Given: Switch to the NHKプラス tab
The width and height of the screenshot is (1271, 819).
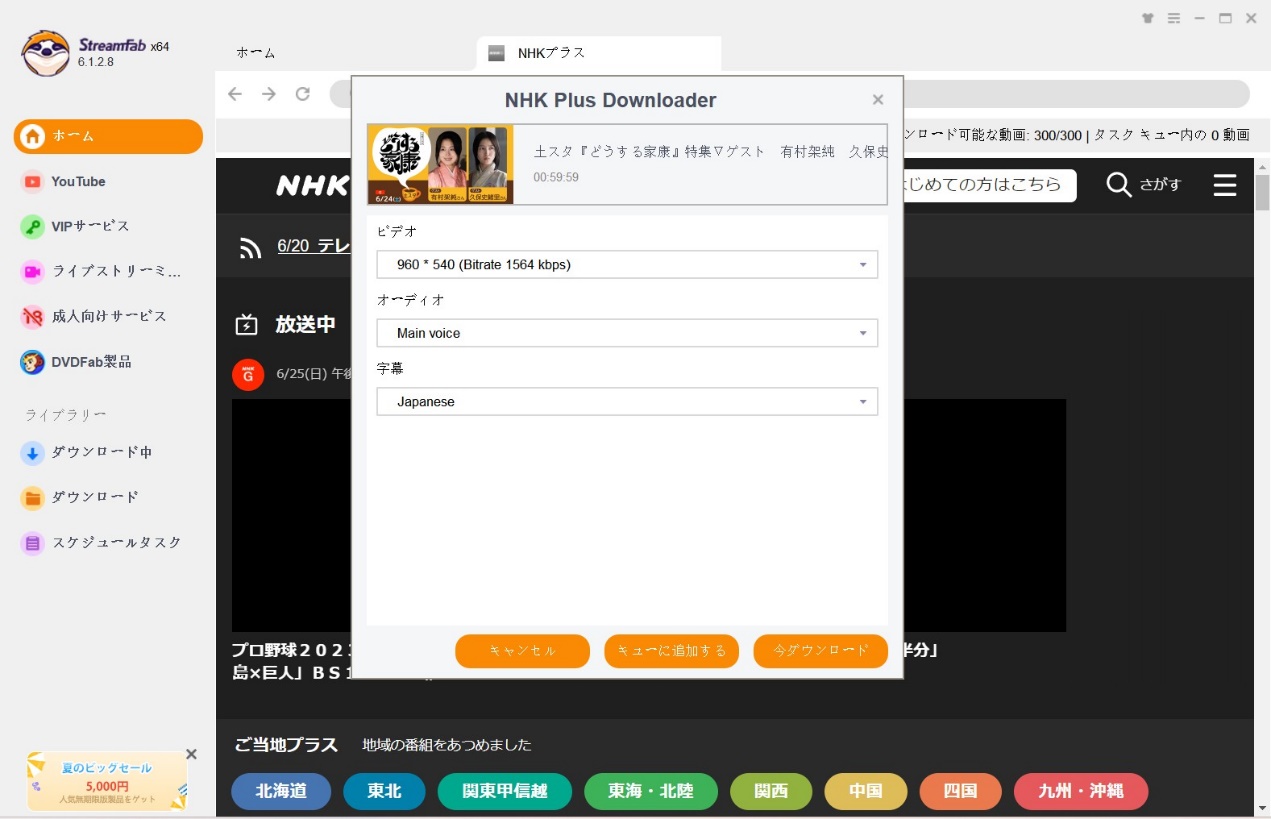Looking at the screenshot, I should (x=598, y=53).
